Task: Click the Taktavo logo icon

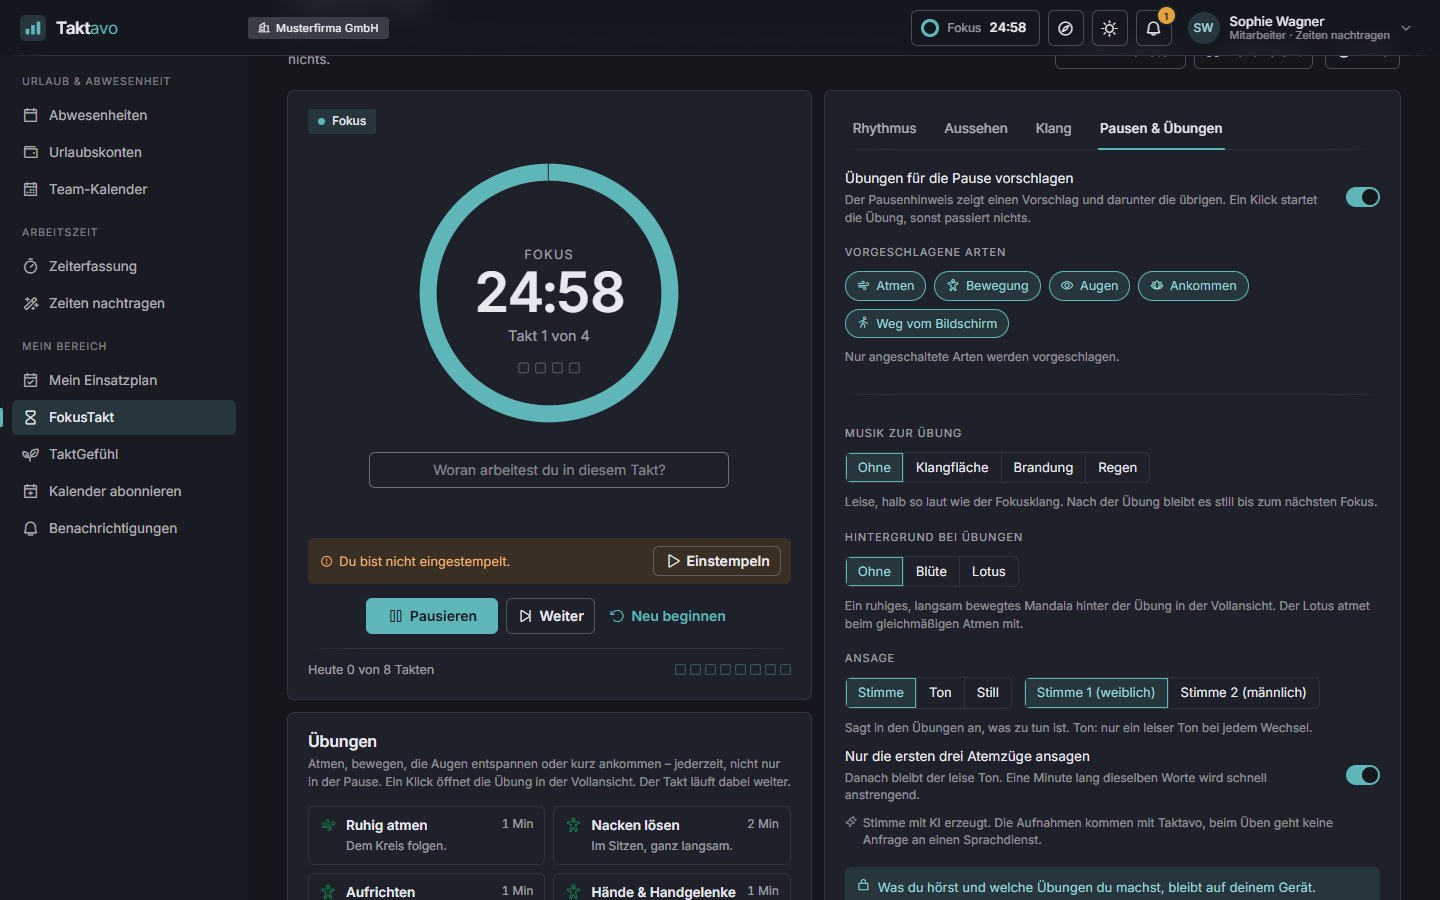Action: click(x=33, y=28)
